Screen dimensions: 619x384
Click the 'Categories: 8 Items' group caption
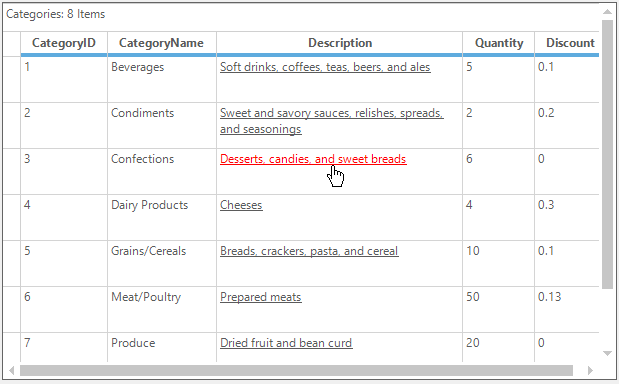click(x=56, y=14)
